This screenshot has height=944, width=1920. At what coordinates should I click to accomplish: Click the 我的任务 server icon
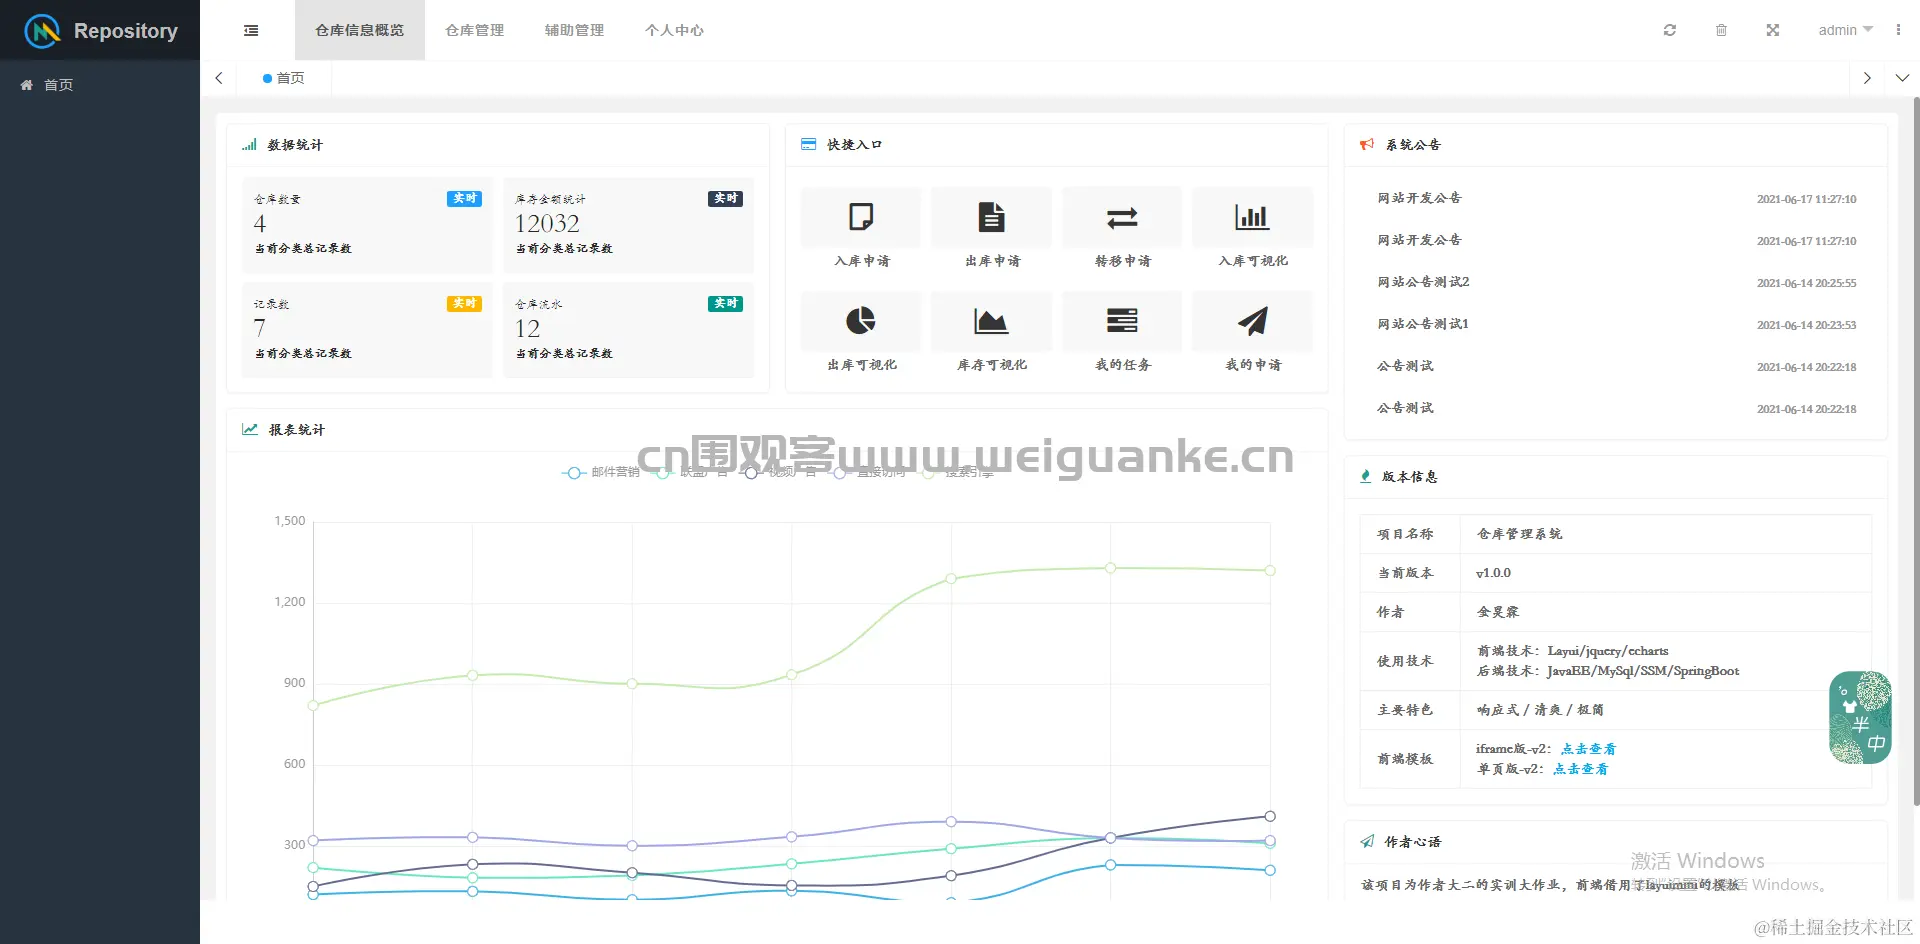pyautogui.click(x=1122, y=320)
